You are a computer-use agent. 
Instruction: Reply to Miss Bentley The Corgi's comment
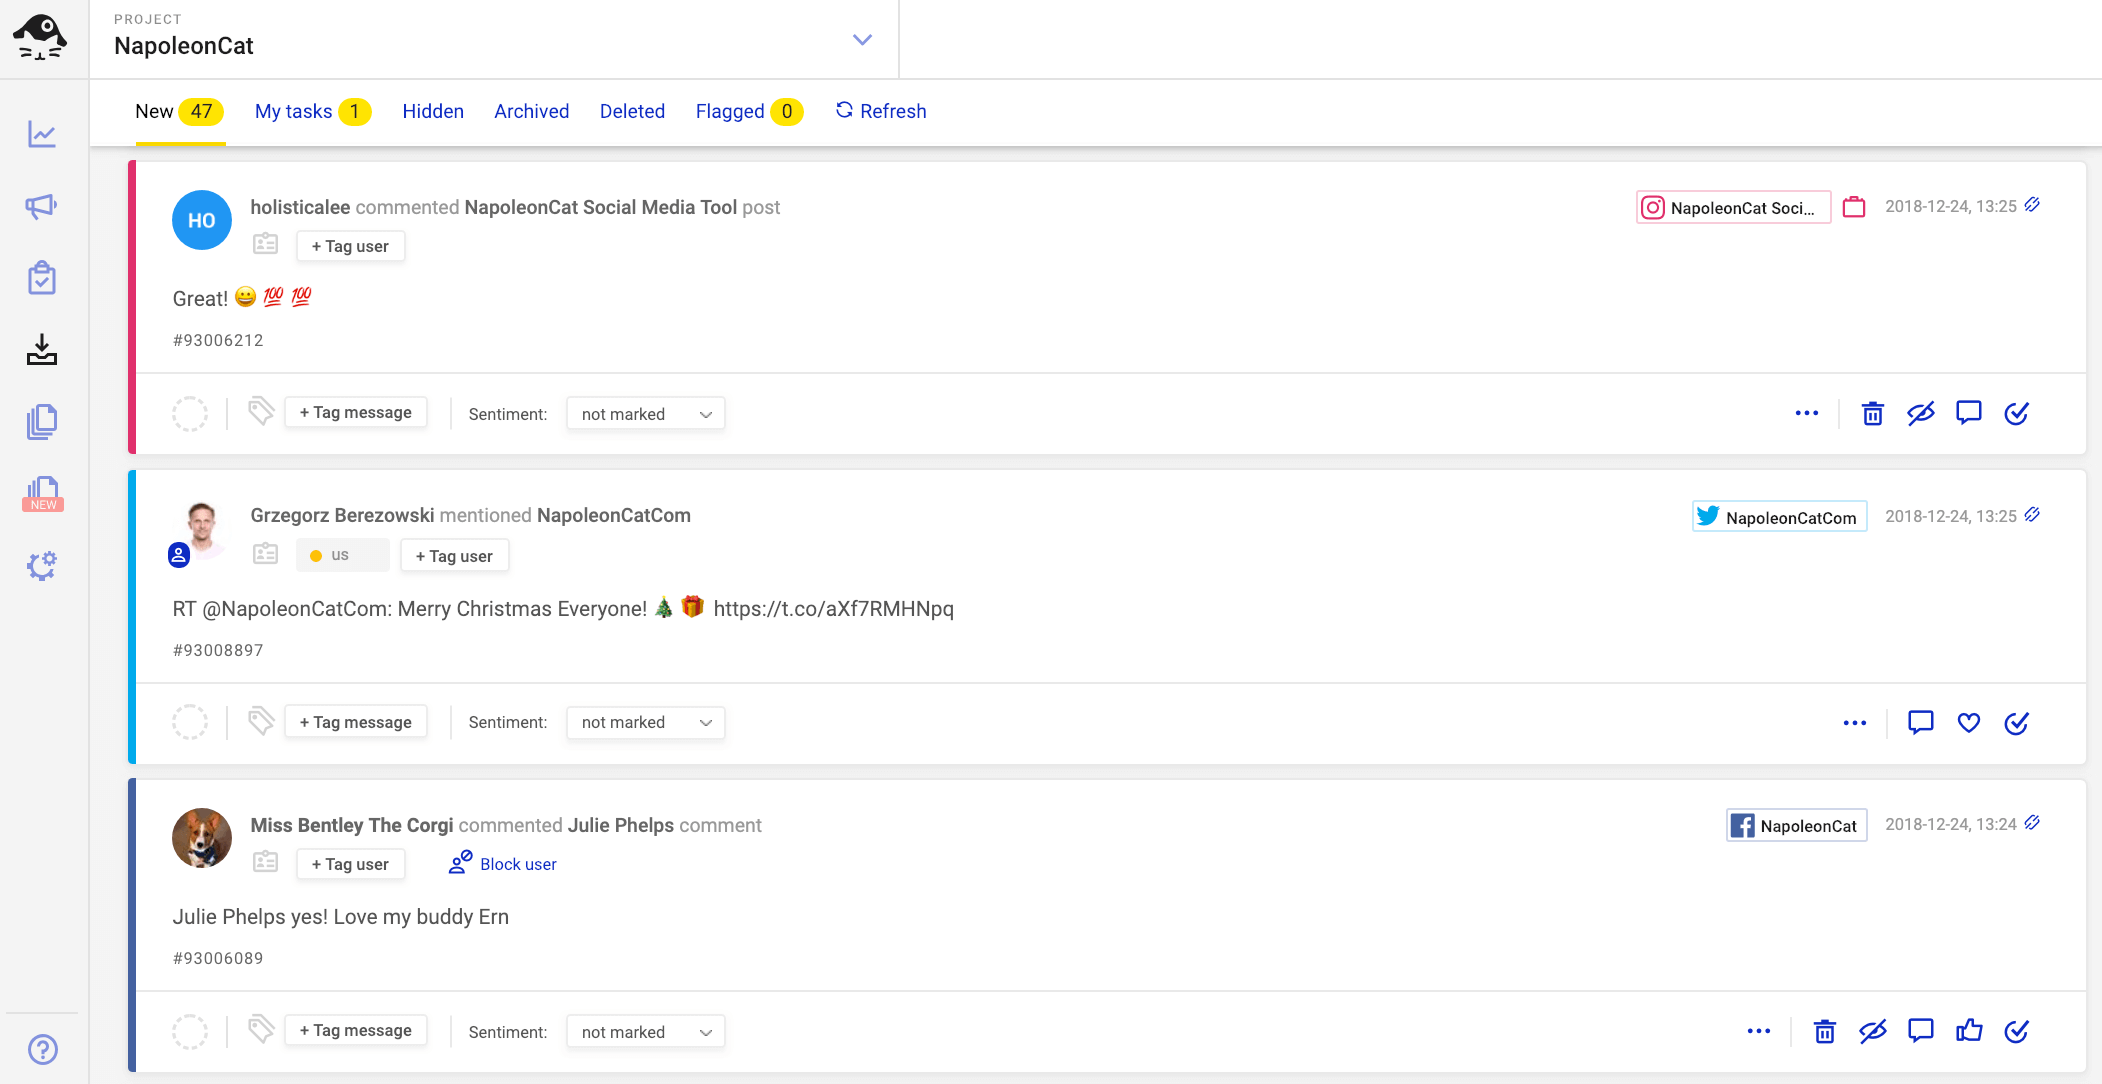click(x=1921, y=1031)
